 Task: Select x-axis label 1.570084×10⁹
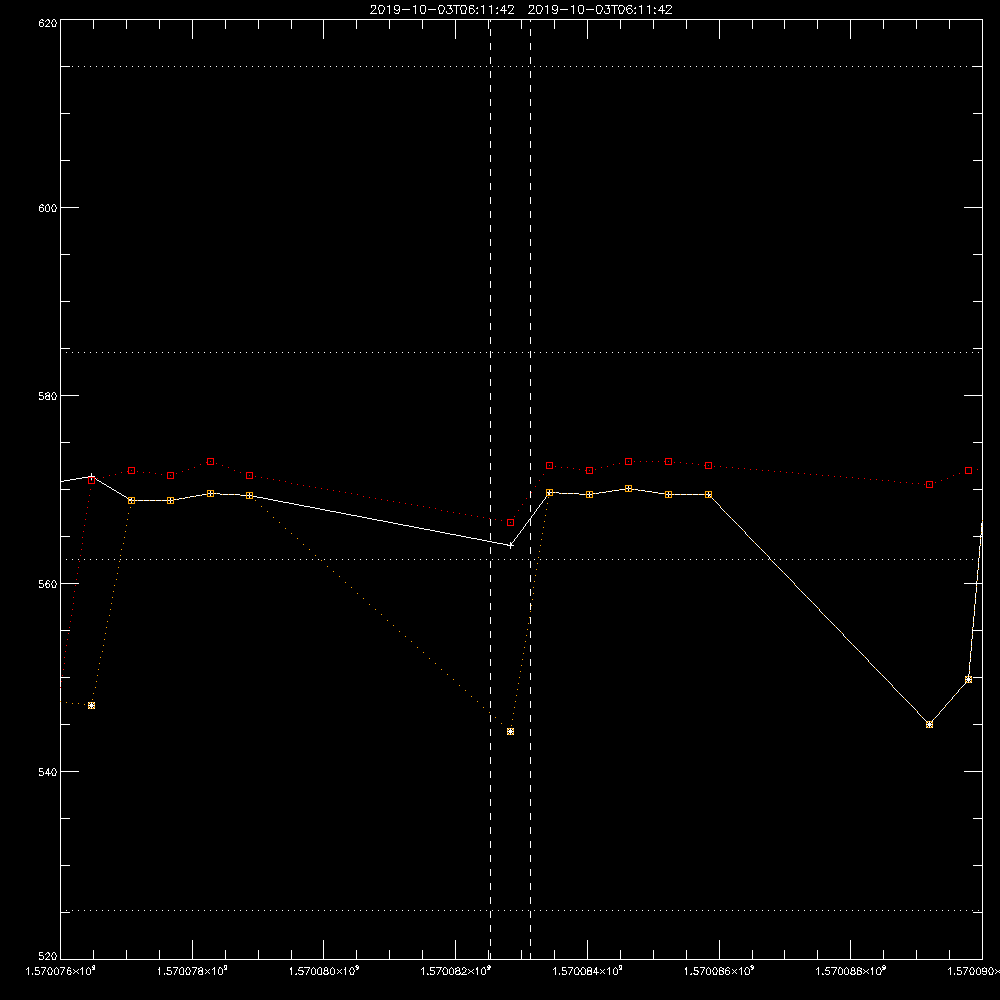click(587, 971)
